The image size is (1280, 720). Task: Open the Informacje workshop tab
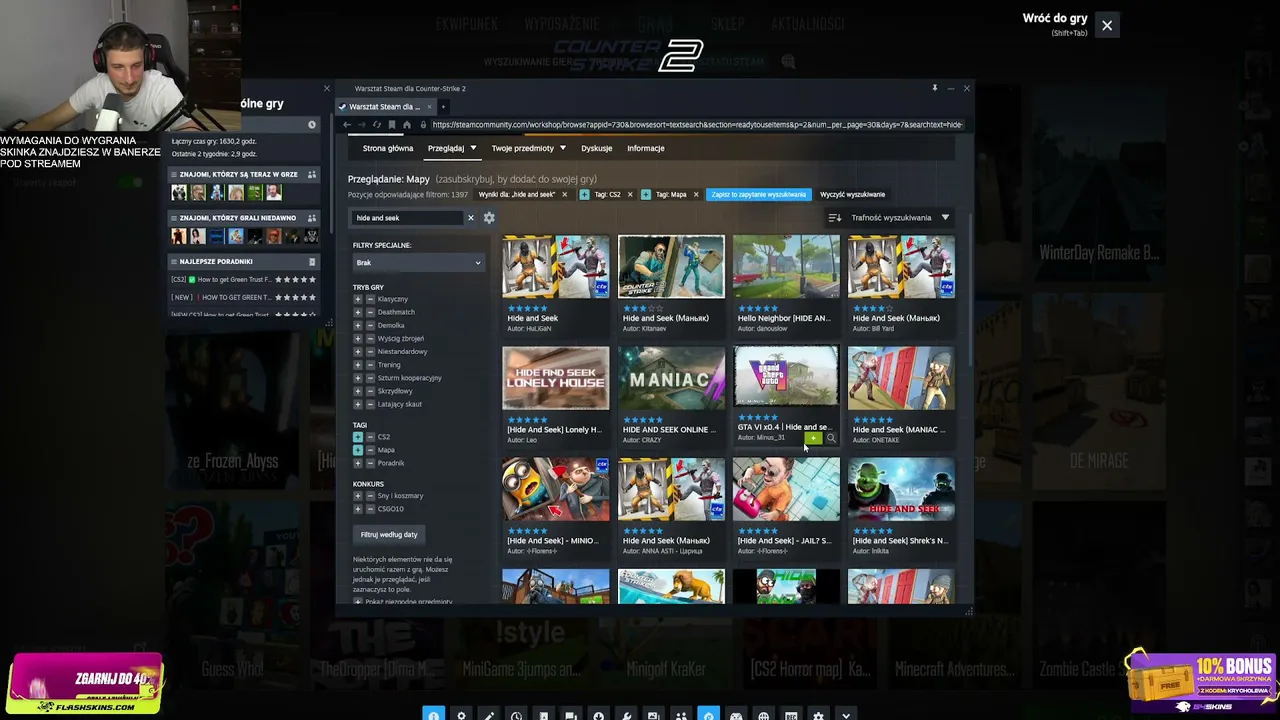[645, 148]
